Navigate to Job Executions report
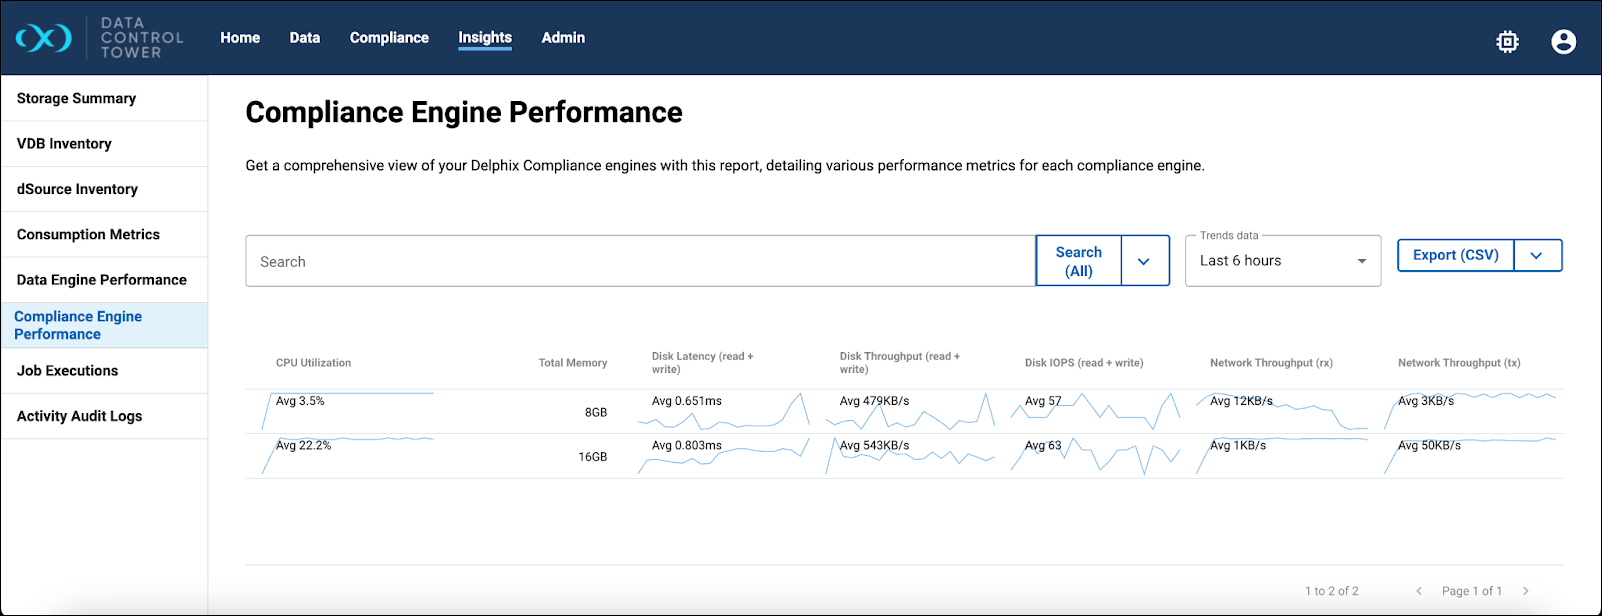The image size is (1602, 616). point(68,370)
